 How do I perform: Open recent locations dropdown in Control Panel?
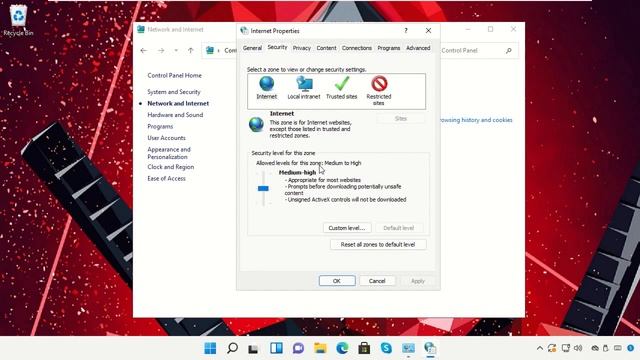176,51
